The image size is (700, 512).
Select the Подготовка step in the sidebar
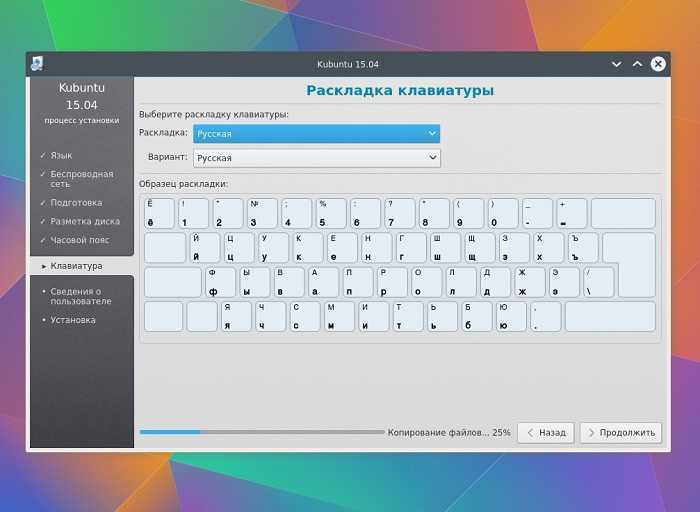tap(76, 203)
